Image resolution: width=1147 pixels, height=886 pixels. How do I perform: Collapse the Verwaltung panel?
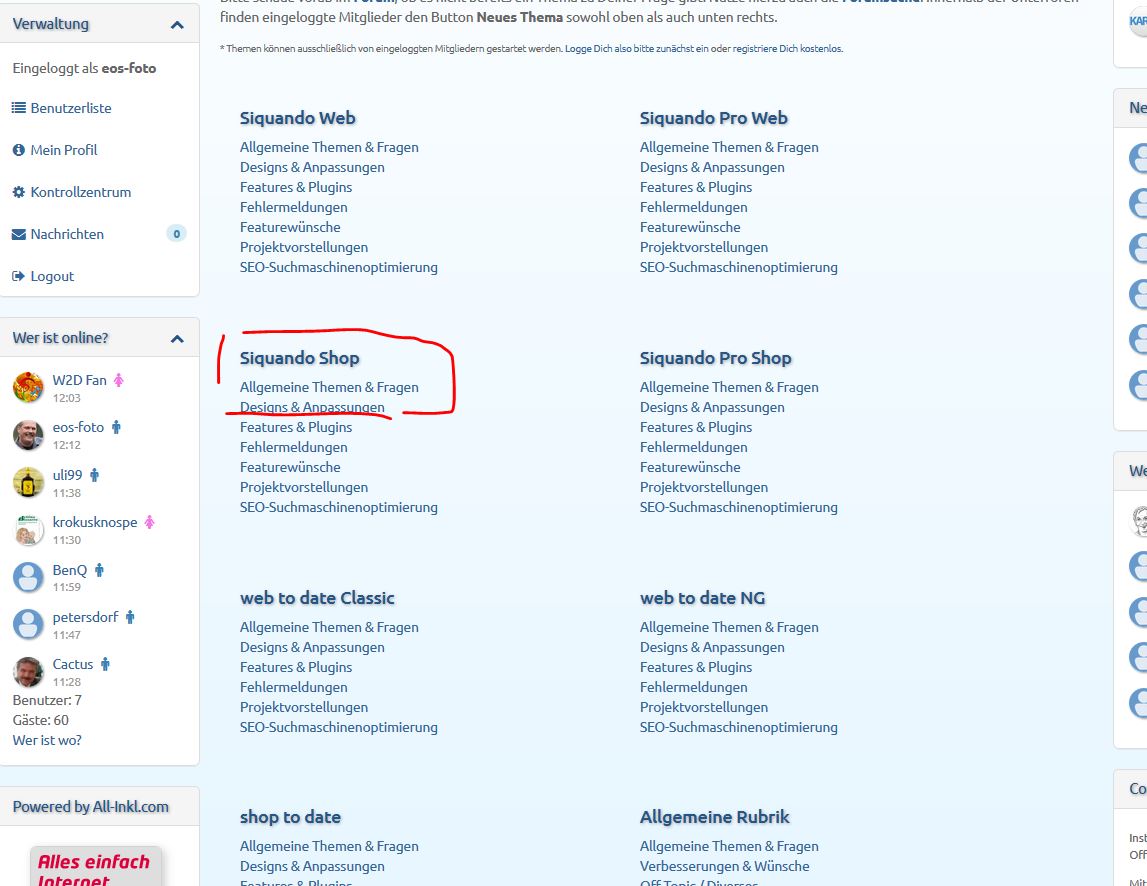pos(177,25)
